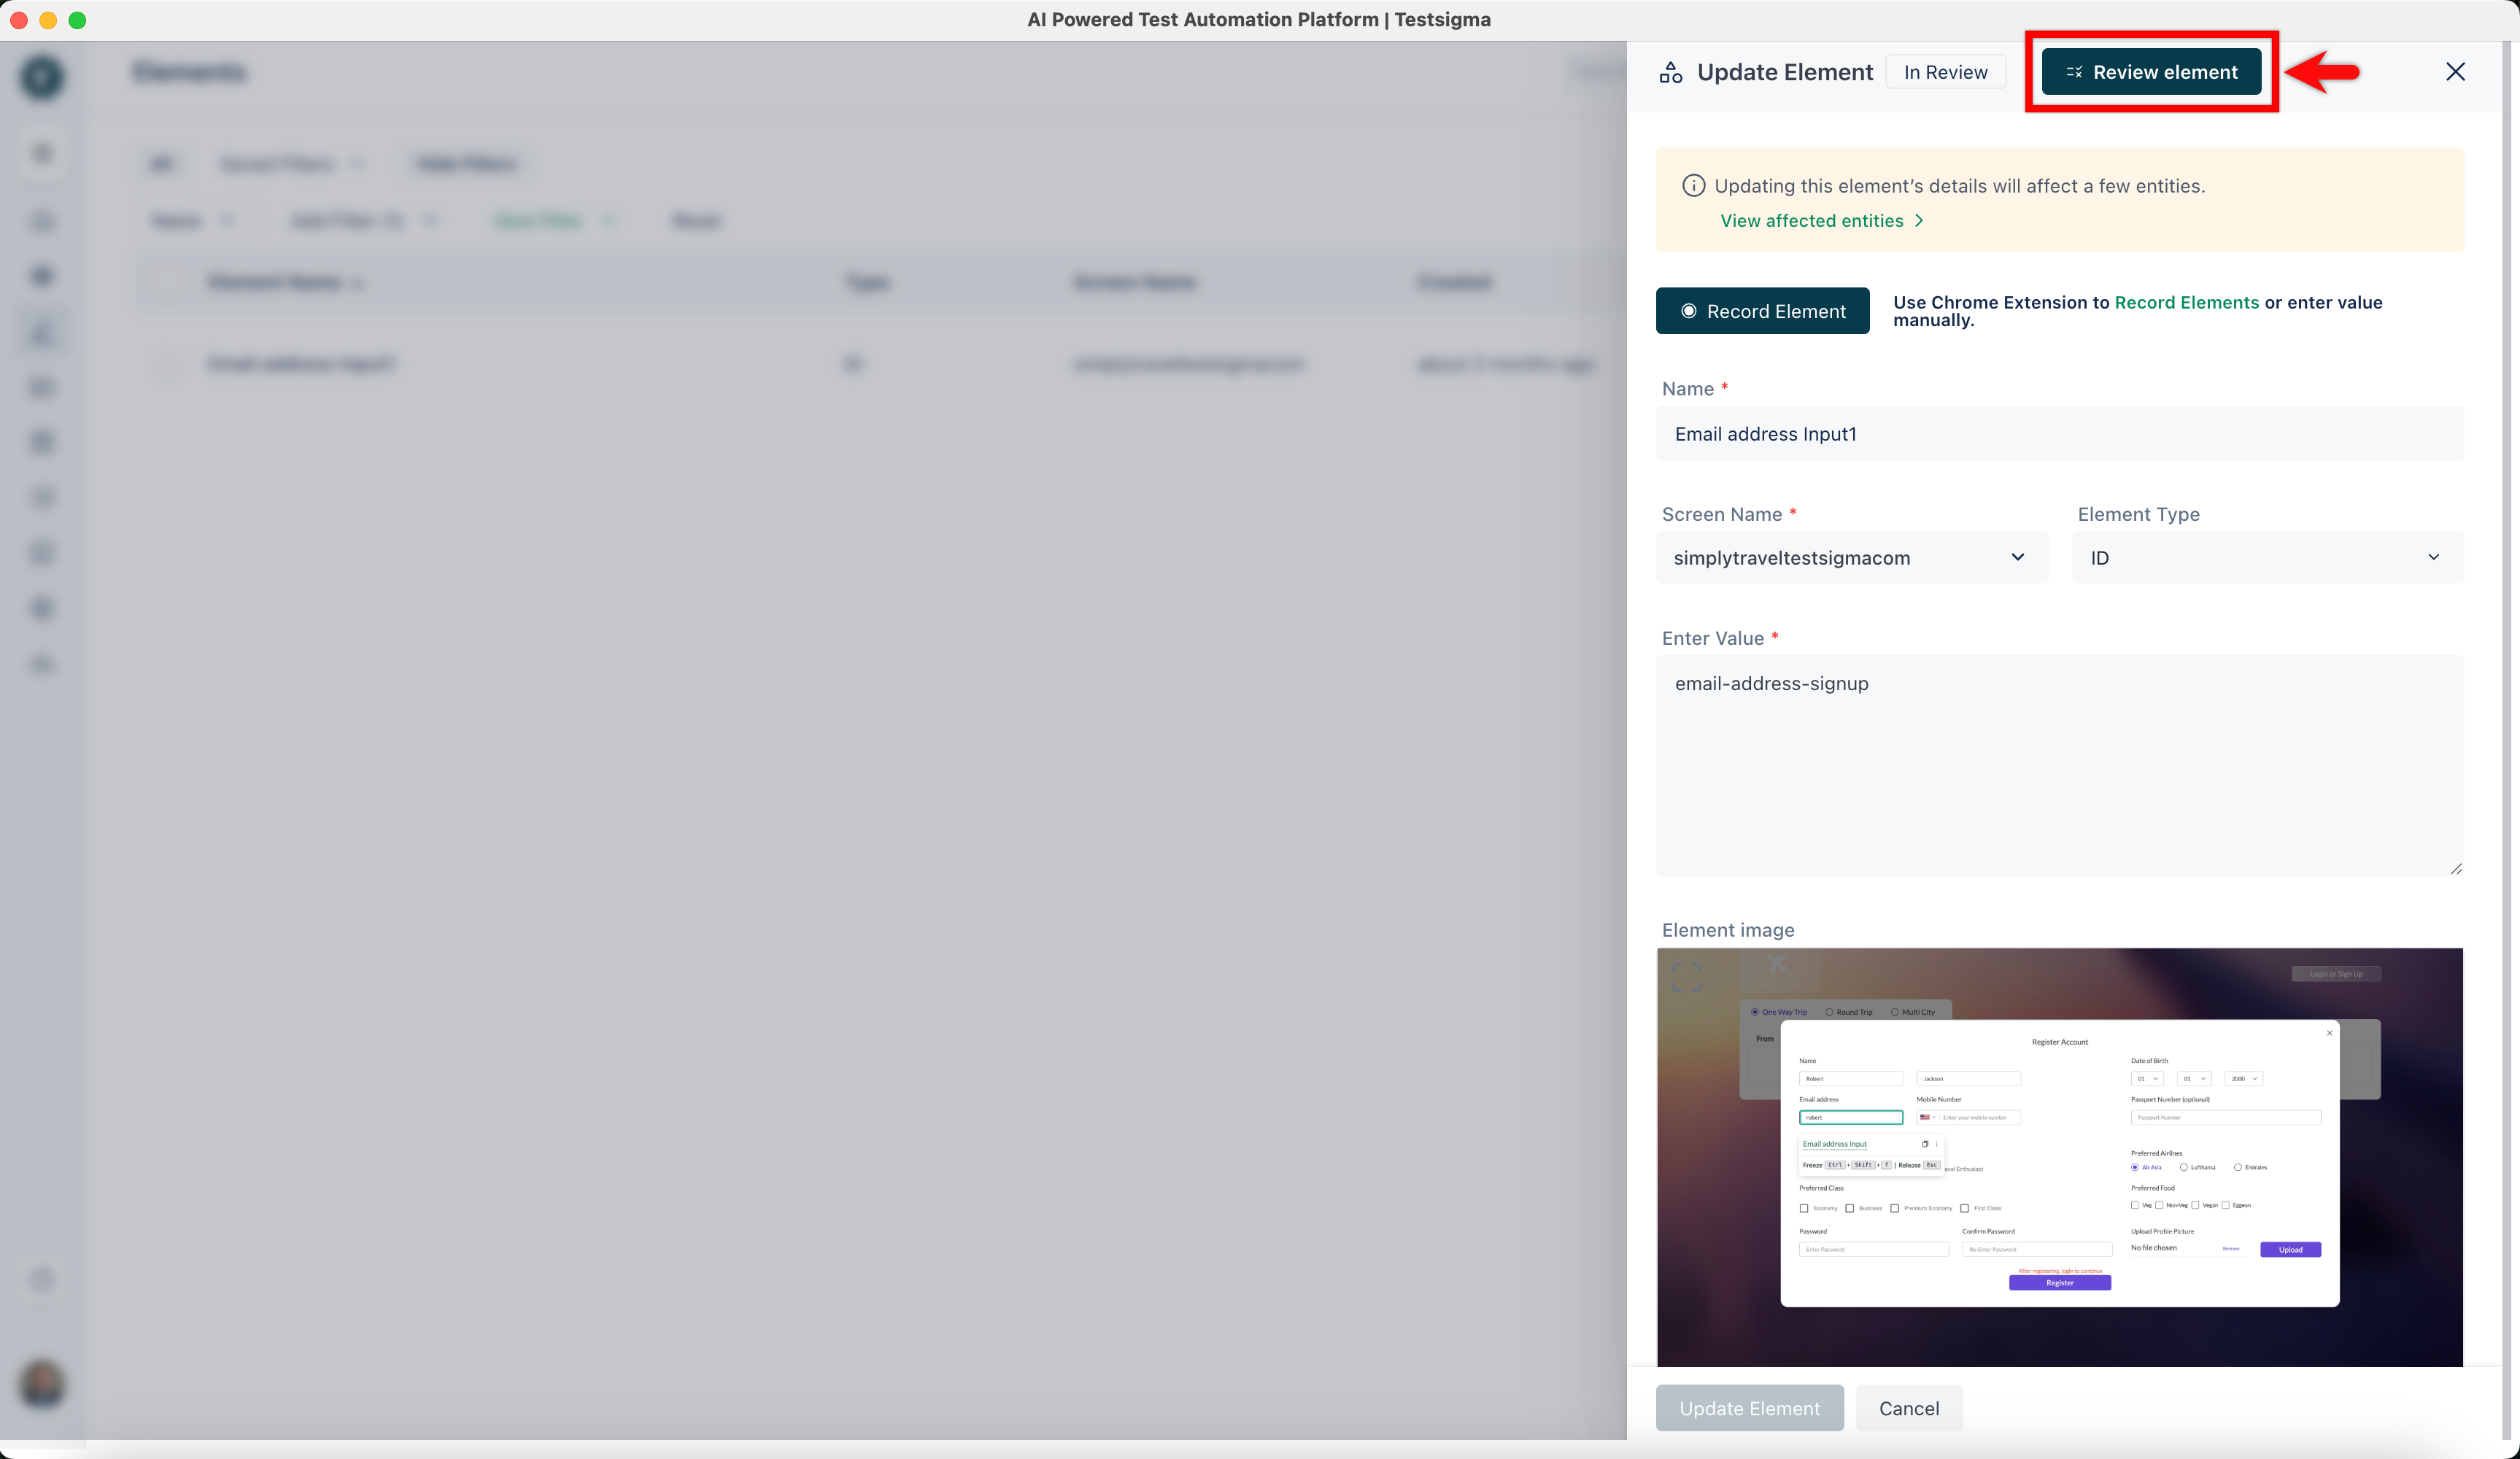Open the three-dot menu beside Email address Input

tap(1937, 1145)
